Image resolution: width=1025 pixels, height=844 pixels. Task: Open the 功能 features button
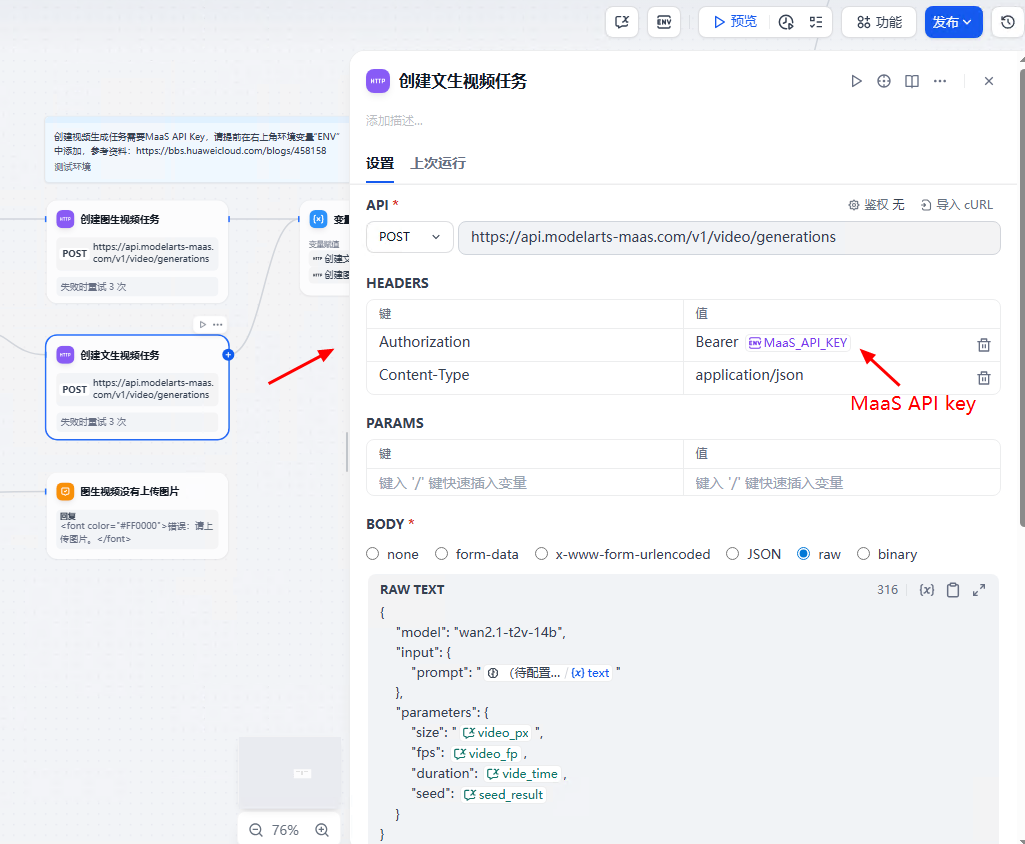(x=879, y=22)
